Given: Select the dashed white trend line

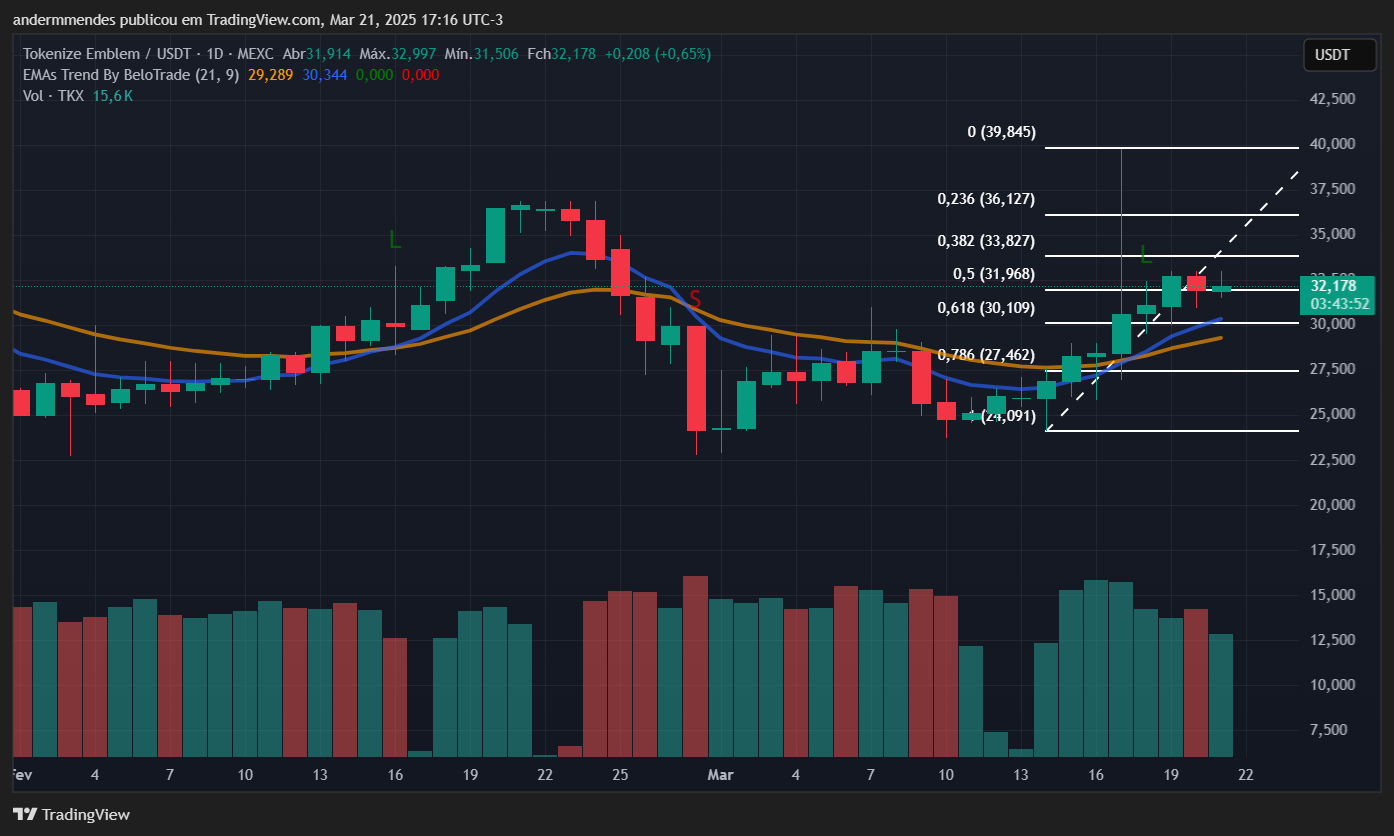Looking at the screenshot, I should (x=1174, y=300).
